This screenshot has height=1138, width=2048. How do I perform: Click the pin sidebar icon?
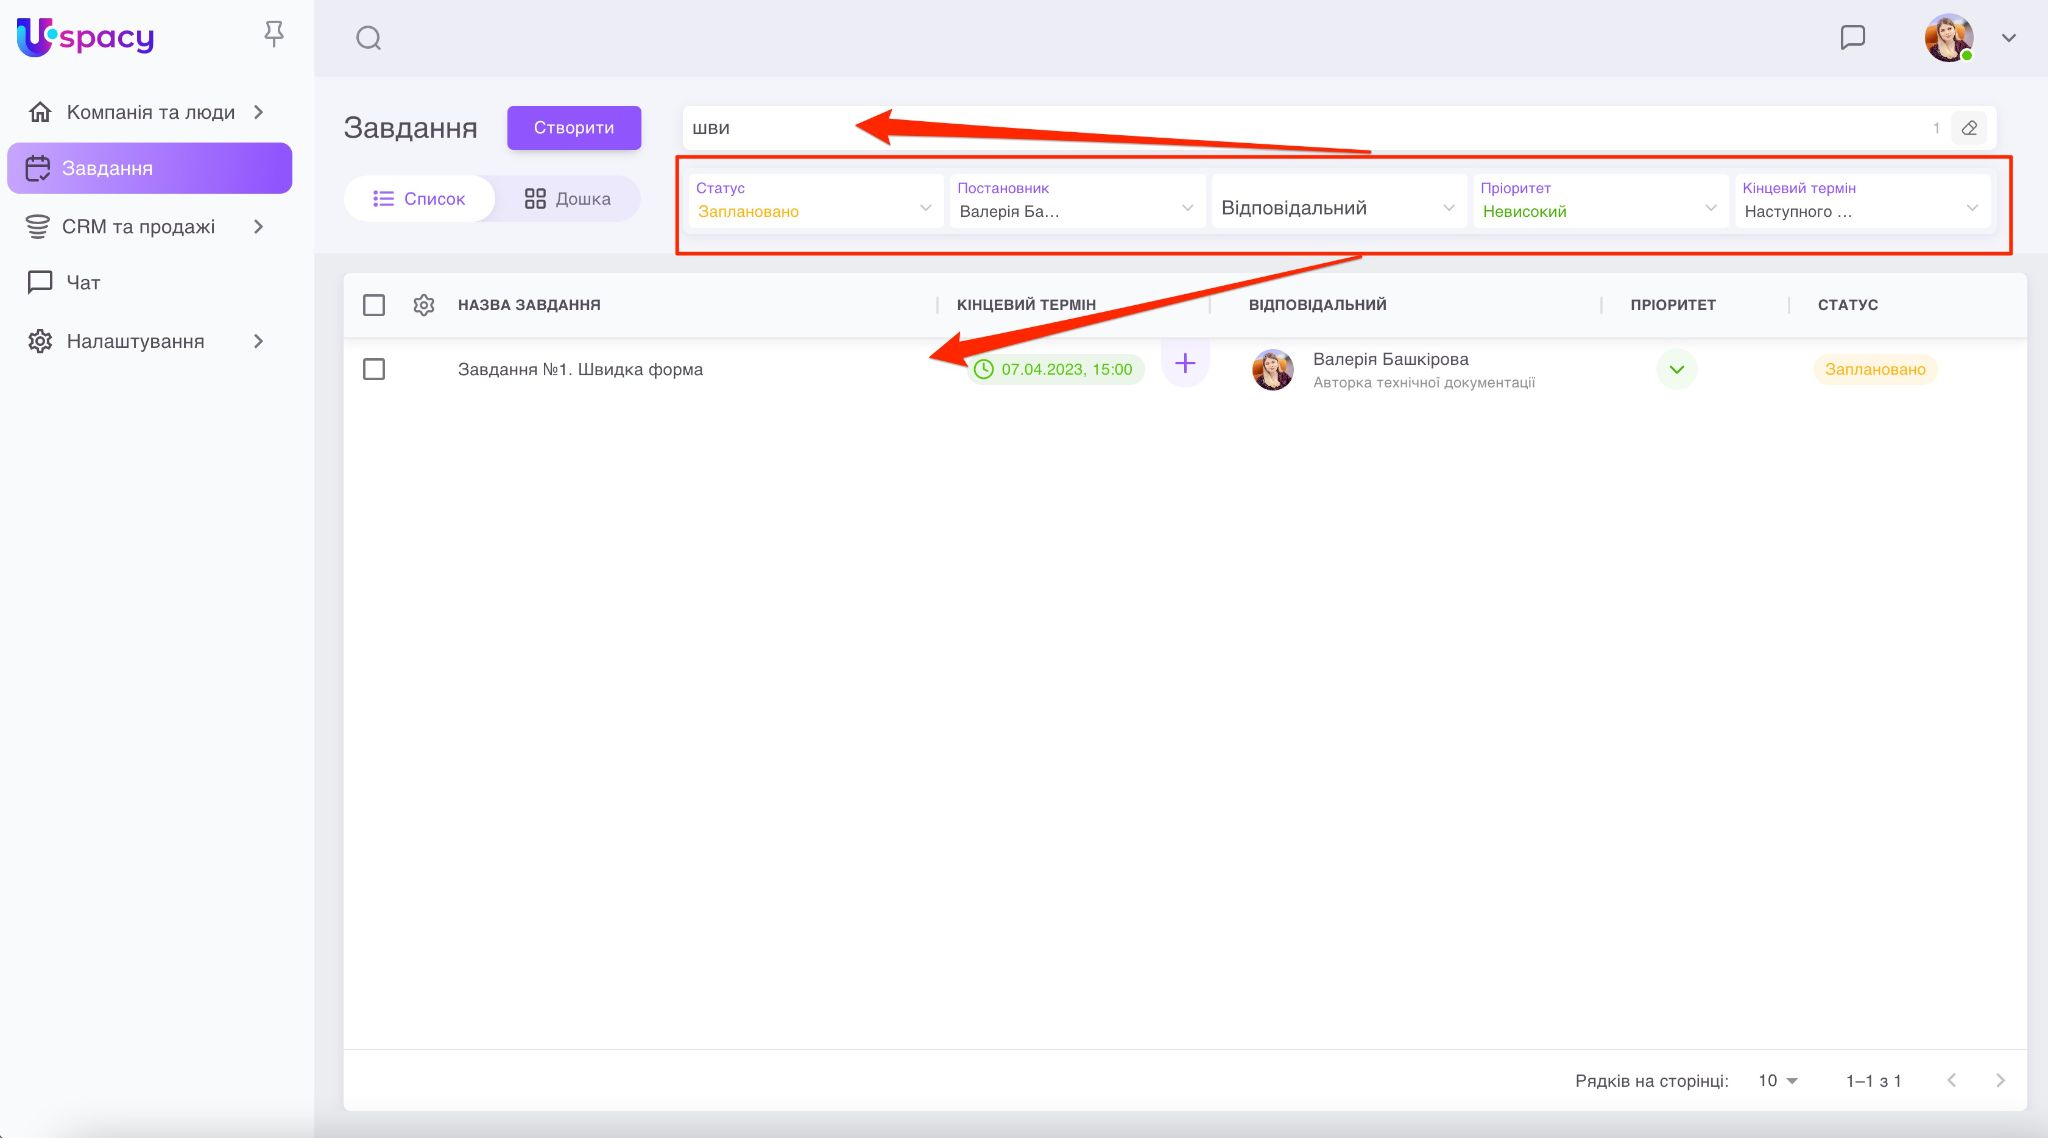(x=273, y=35)
